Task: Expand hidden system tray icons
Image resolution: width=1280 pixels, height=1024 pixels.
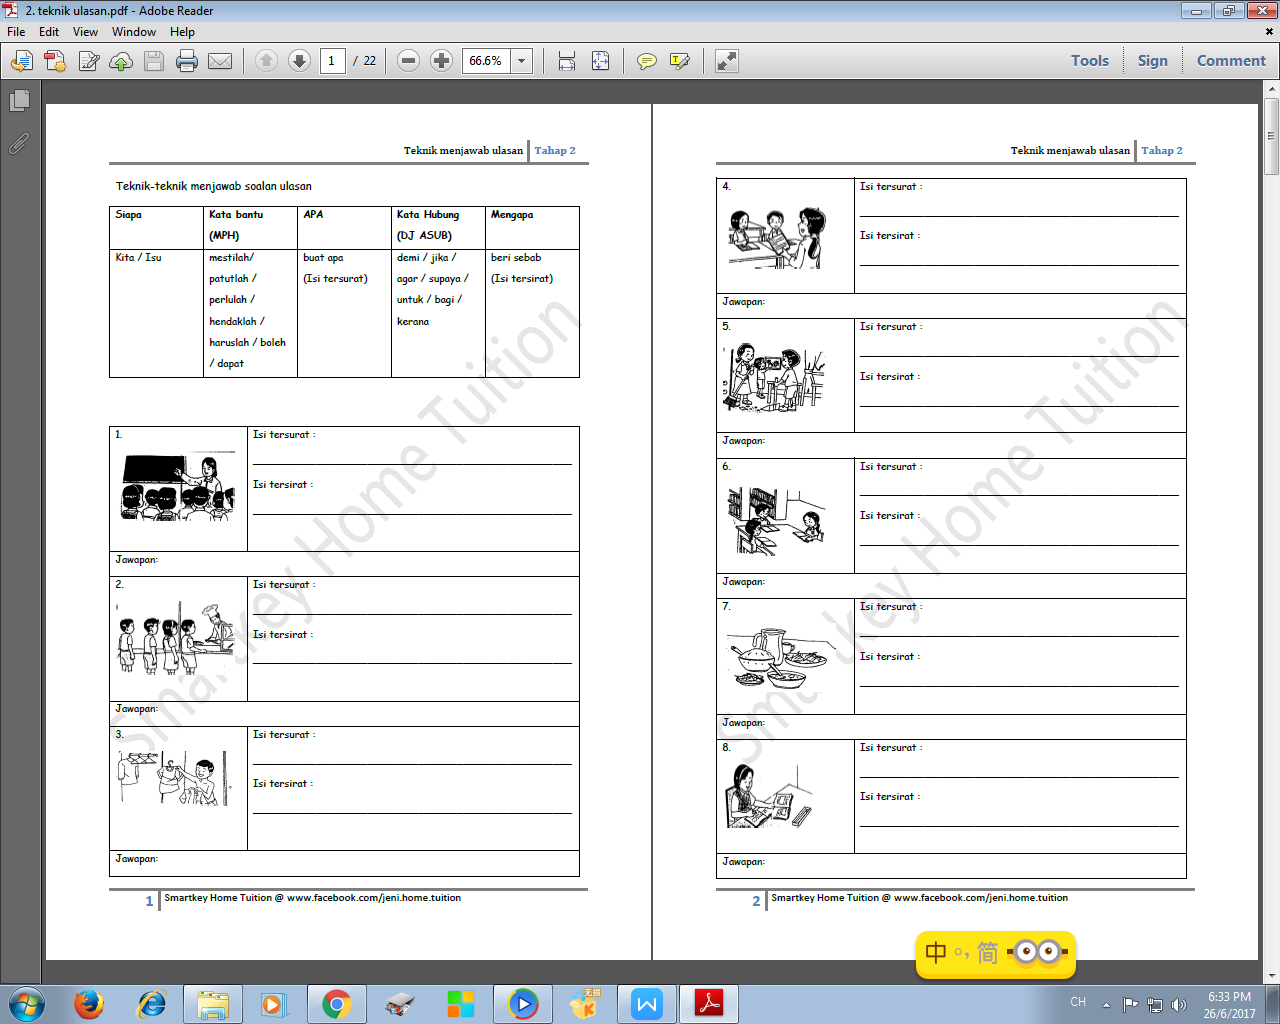Action: 1106,1004
